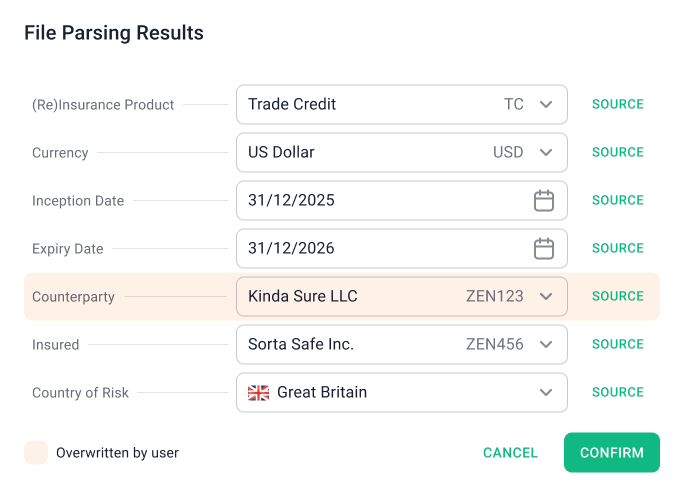Expand the Currency dropdown chevron
Image resolution: width=684 pixels, height=497 pixels.
546,153
